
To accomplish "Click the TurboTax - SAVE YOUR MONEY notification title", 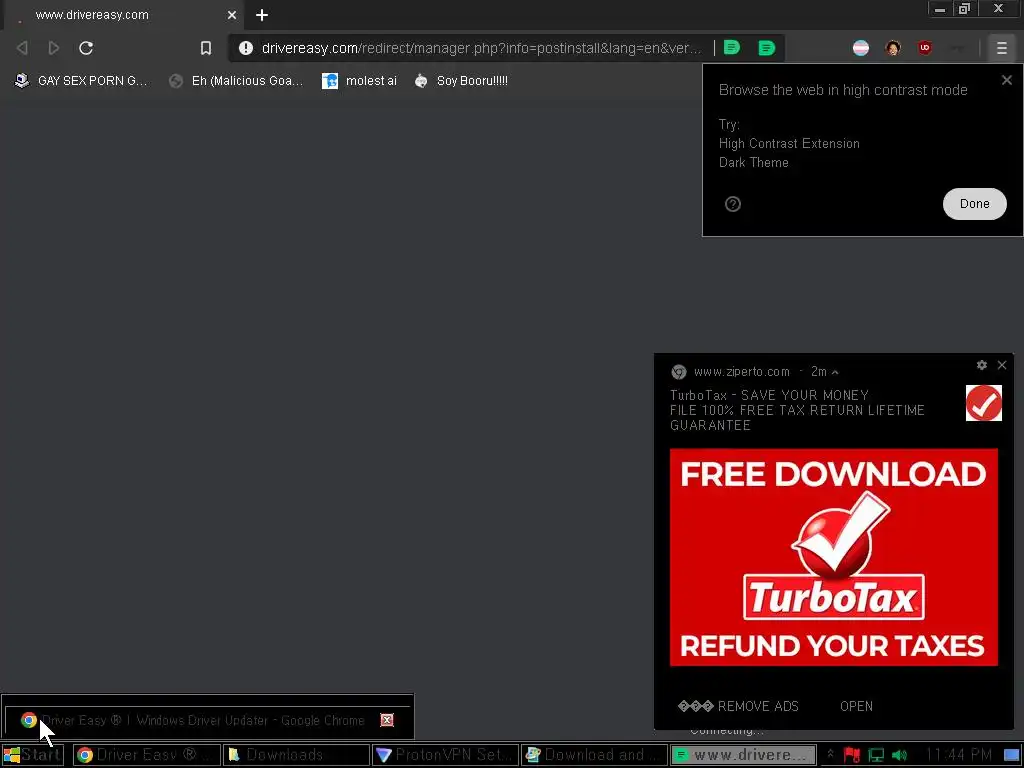I will pyautogui.click(x=769, y=395).
